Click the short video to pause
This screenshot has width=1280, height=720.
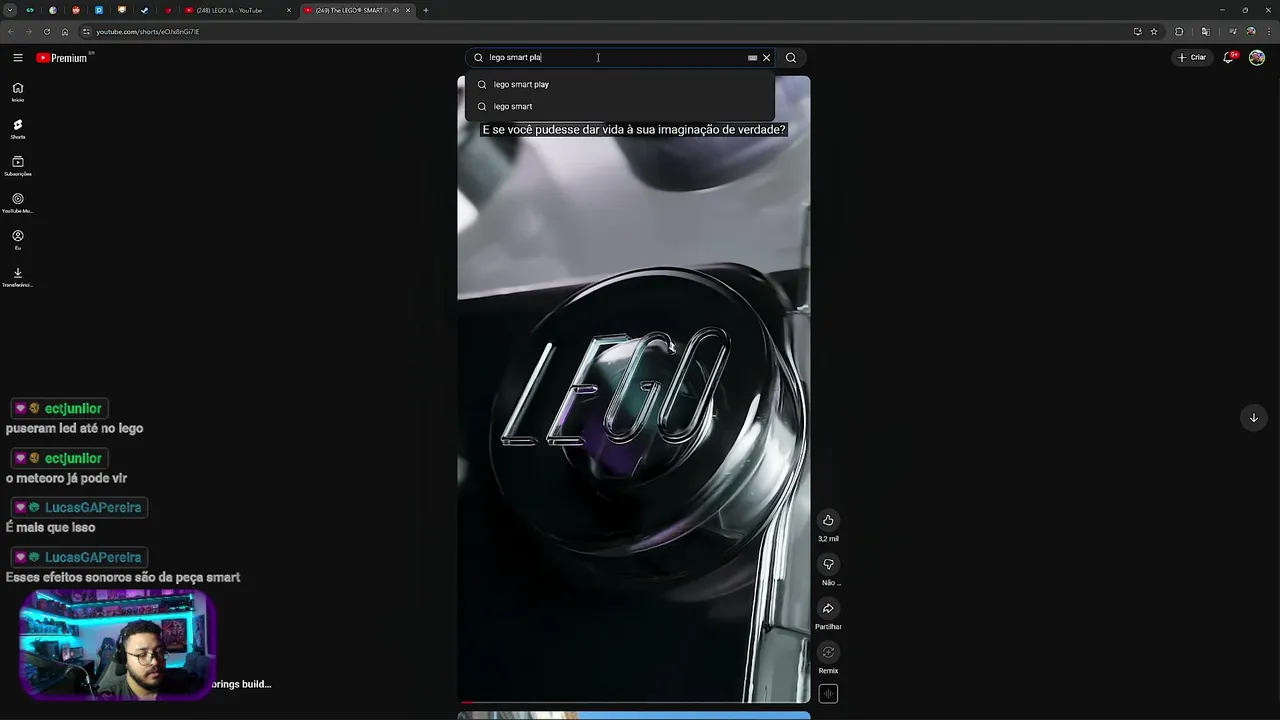coord(634,390)
